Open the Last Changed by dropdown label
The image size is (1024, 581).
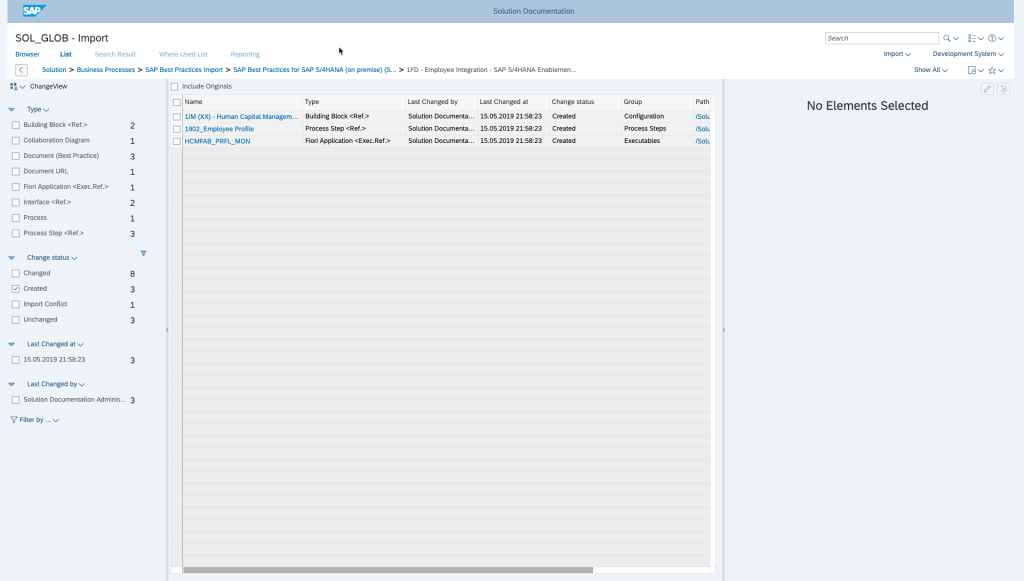pos(56,385)
